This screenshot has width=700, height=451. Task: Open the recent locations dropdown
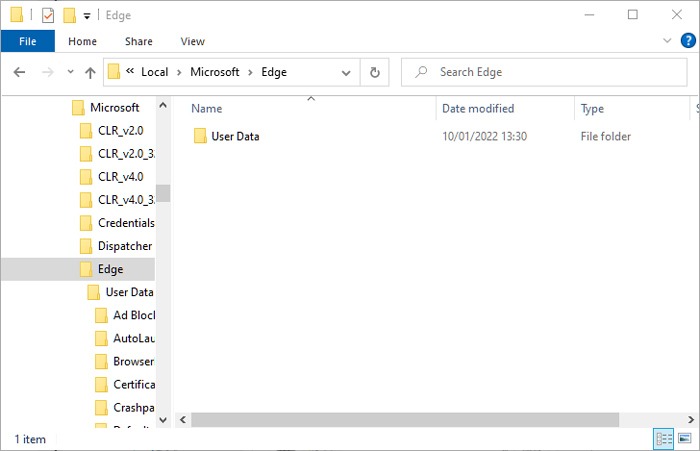coord(70,71)
